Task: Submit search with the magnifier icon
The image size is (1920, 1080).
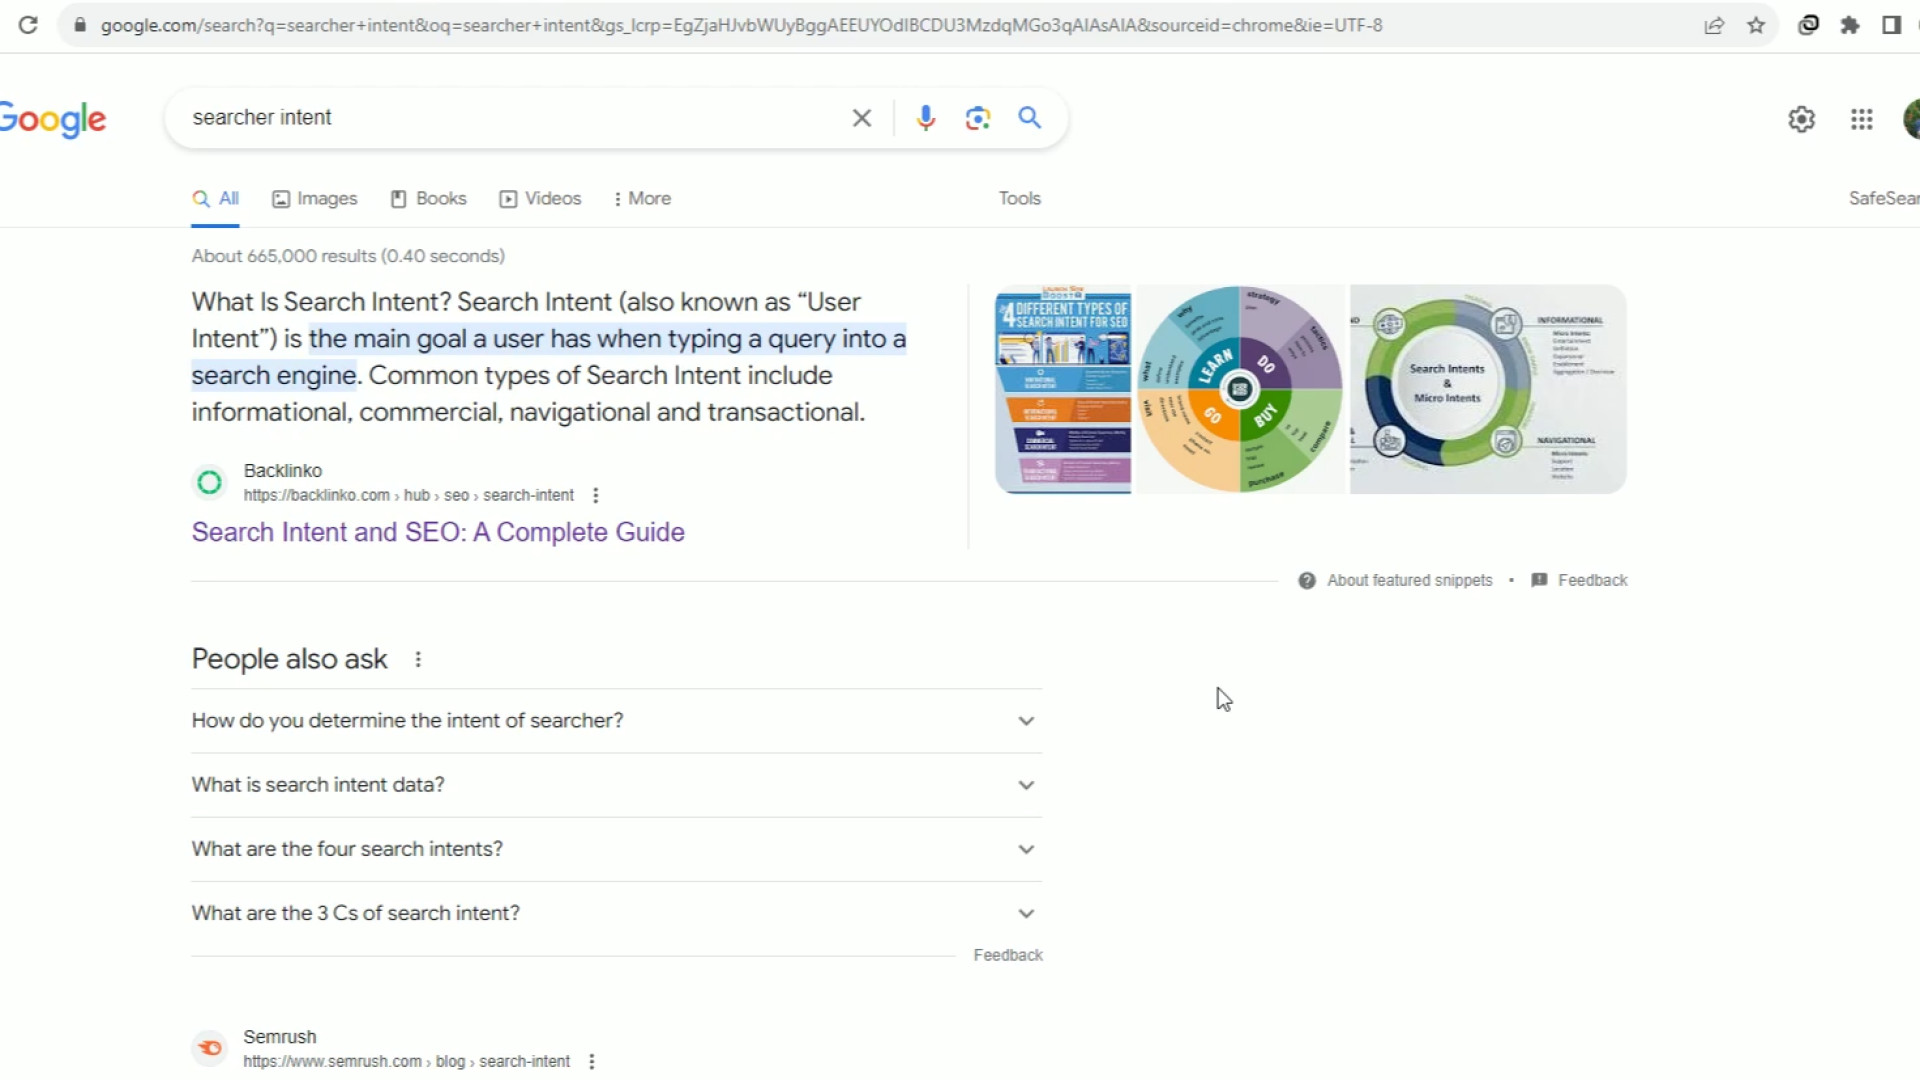Action: pos(1030,118)
